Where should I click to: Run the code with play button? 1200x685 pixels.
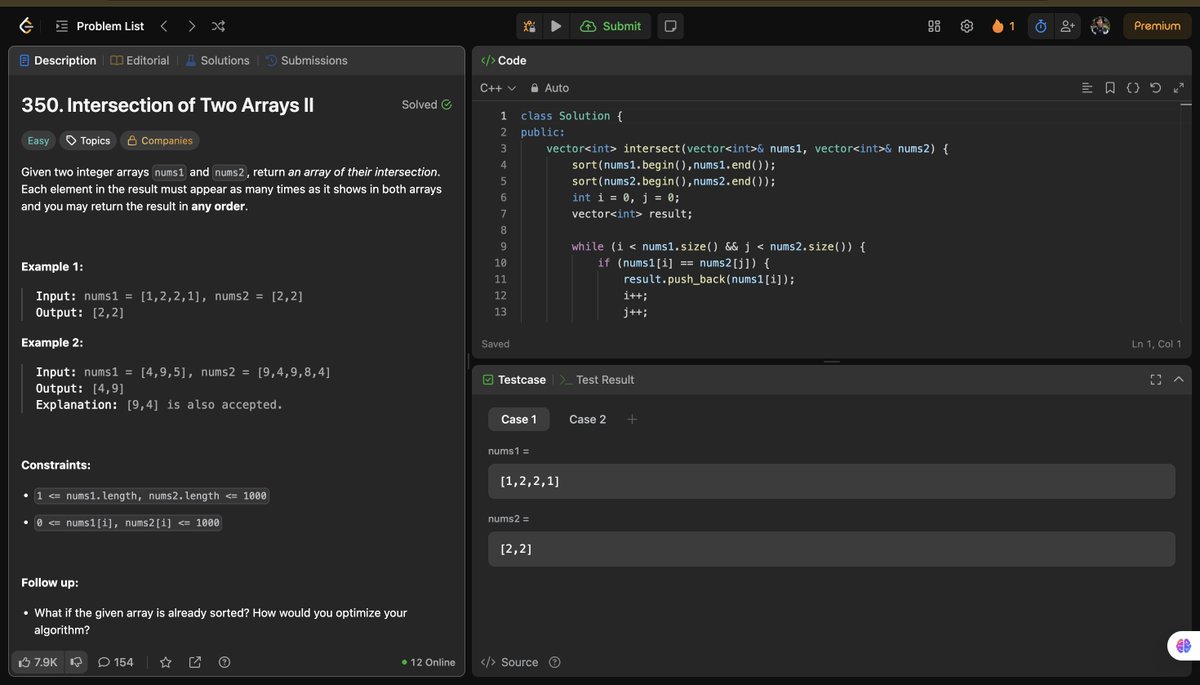click(x=556, y=26)
